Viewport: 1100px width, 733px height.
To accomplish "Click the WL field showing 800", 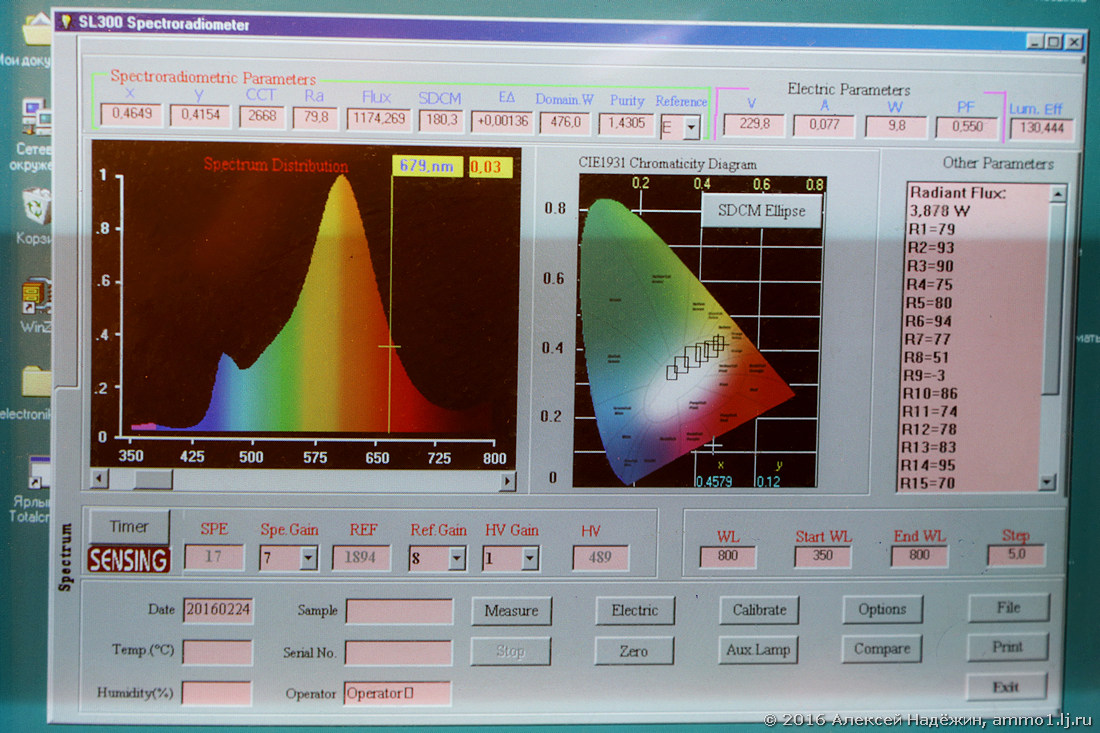I will pyautogui.click(x=727, y=556).
